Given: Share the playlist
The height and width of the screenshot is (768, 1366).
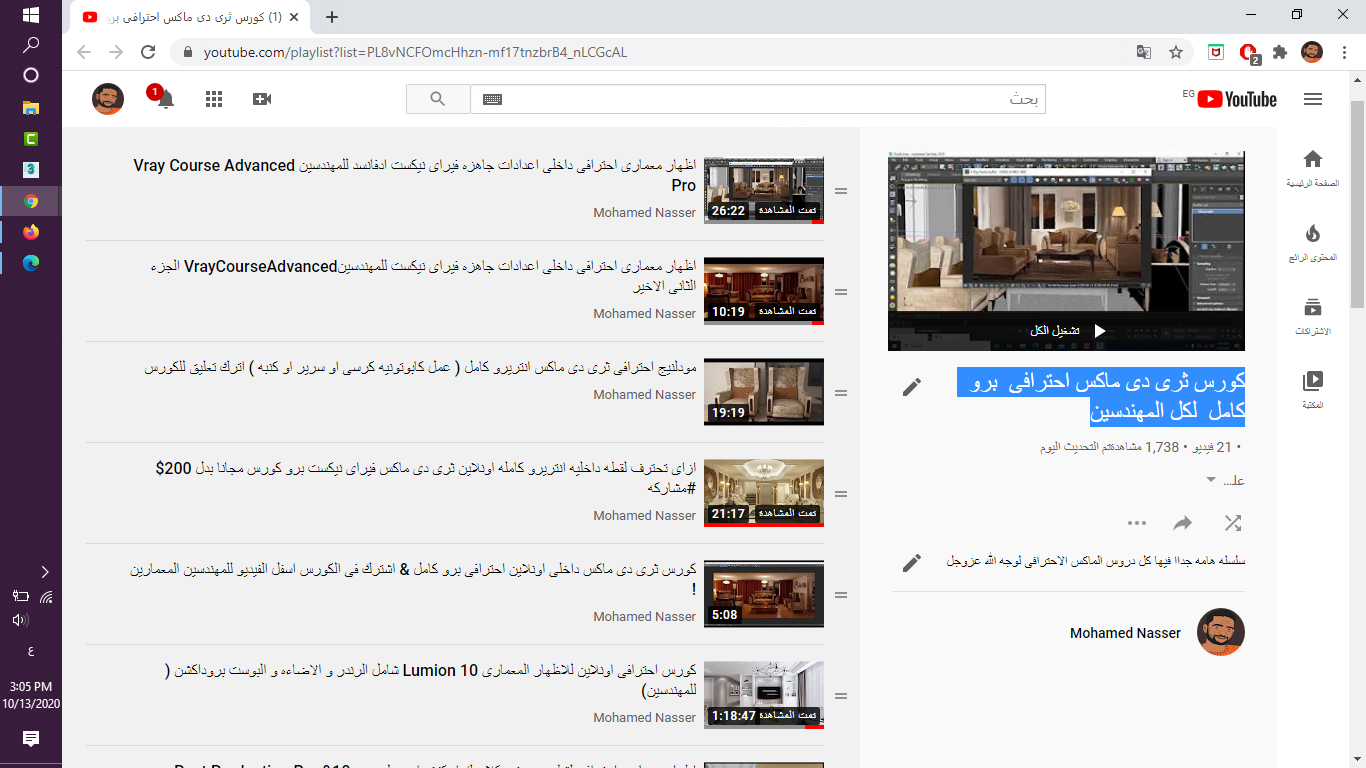Looking at the screenshot, I should 1183,523.
